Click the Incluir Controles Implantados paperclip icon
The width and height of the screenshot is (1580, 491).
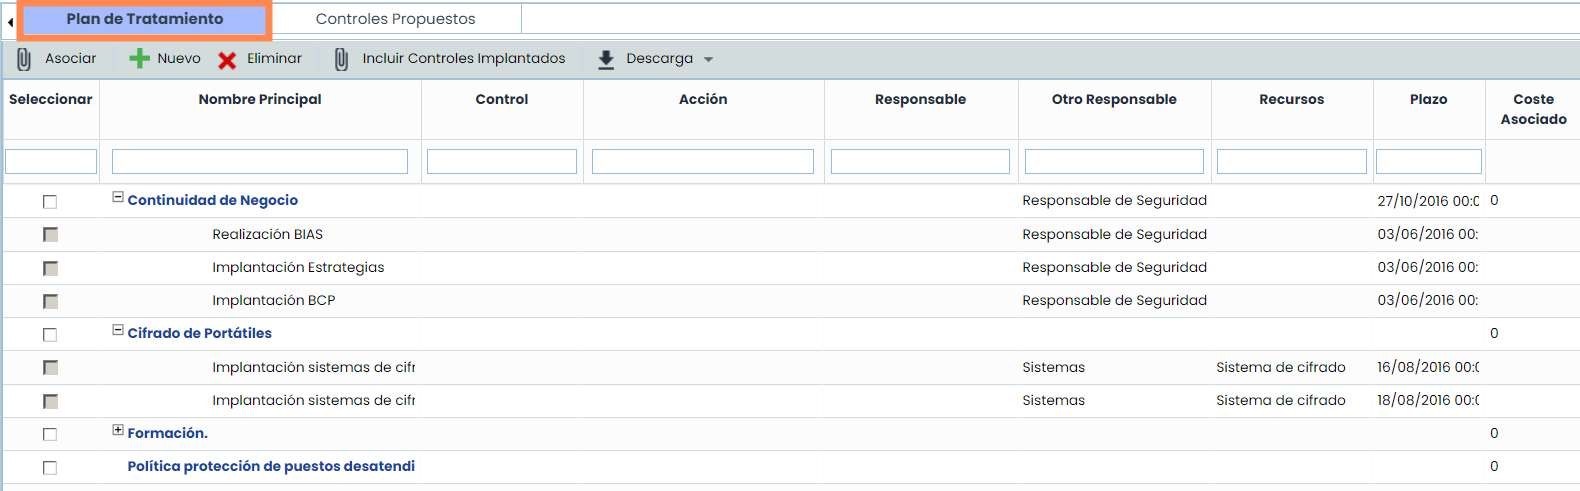pyautogui.click(x=341, y=60)
